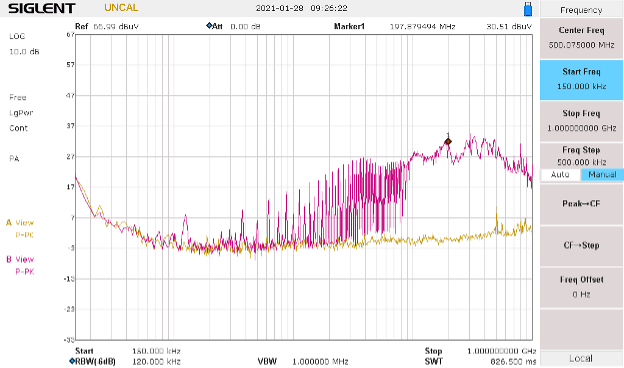Click the Local status label
Image resolution: width=624 pixels, height=368 pixels.
581,358
